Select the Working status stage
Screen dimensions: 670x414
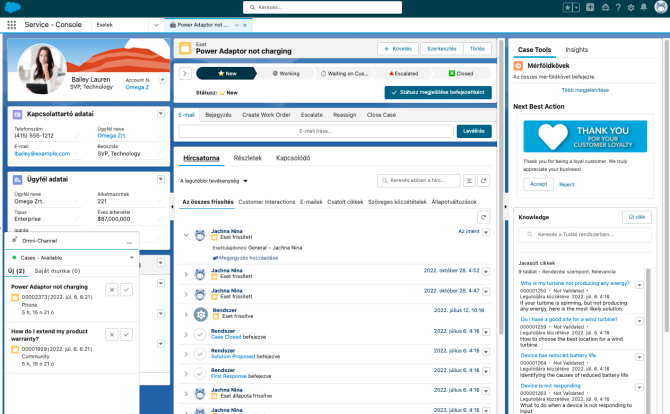click(285, 73)
